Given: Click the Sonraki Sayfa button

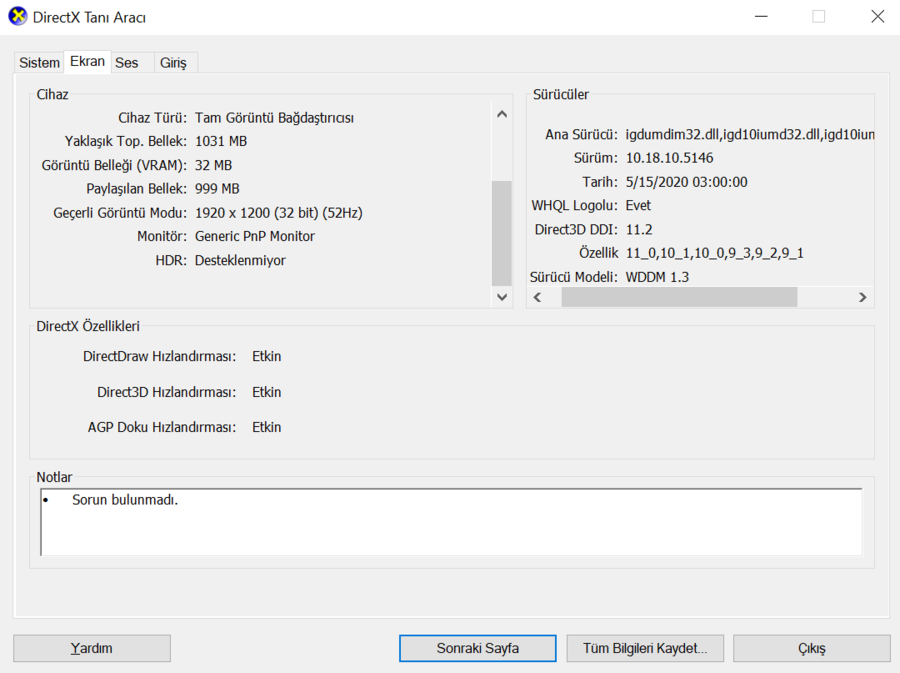Looking at the screenshot, I should [x=478, y=648].
